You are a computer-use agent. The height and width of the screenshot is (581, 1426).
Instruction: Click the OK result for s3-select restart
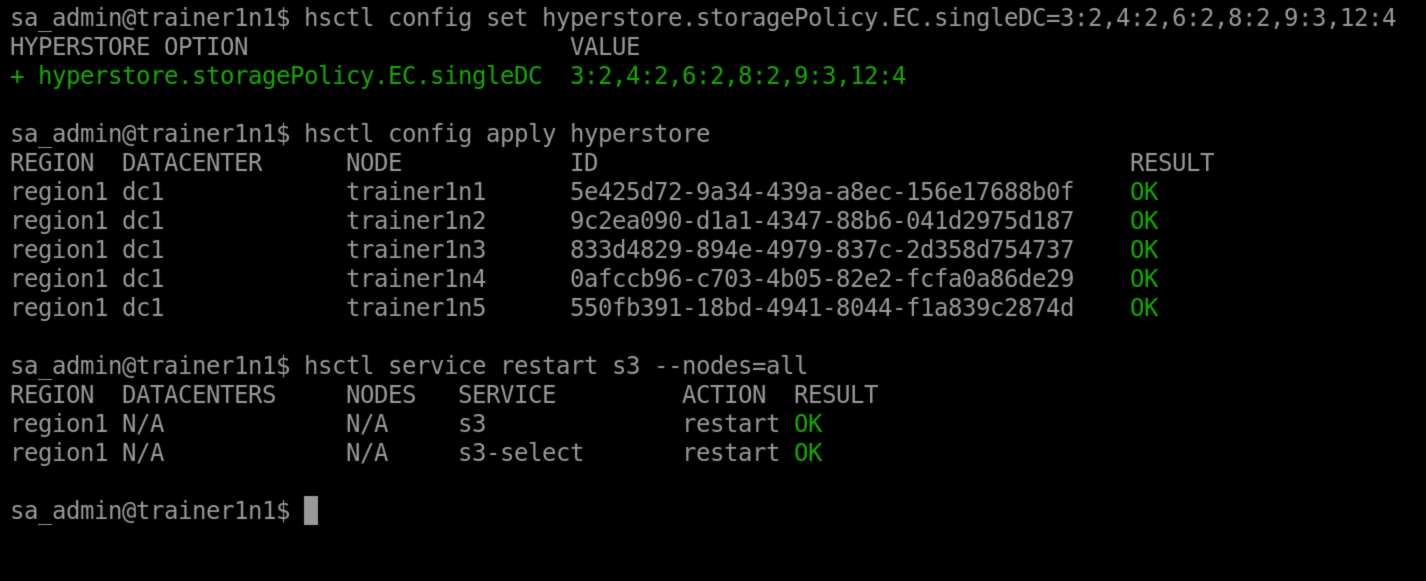[808, 453]
